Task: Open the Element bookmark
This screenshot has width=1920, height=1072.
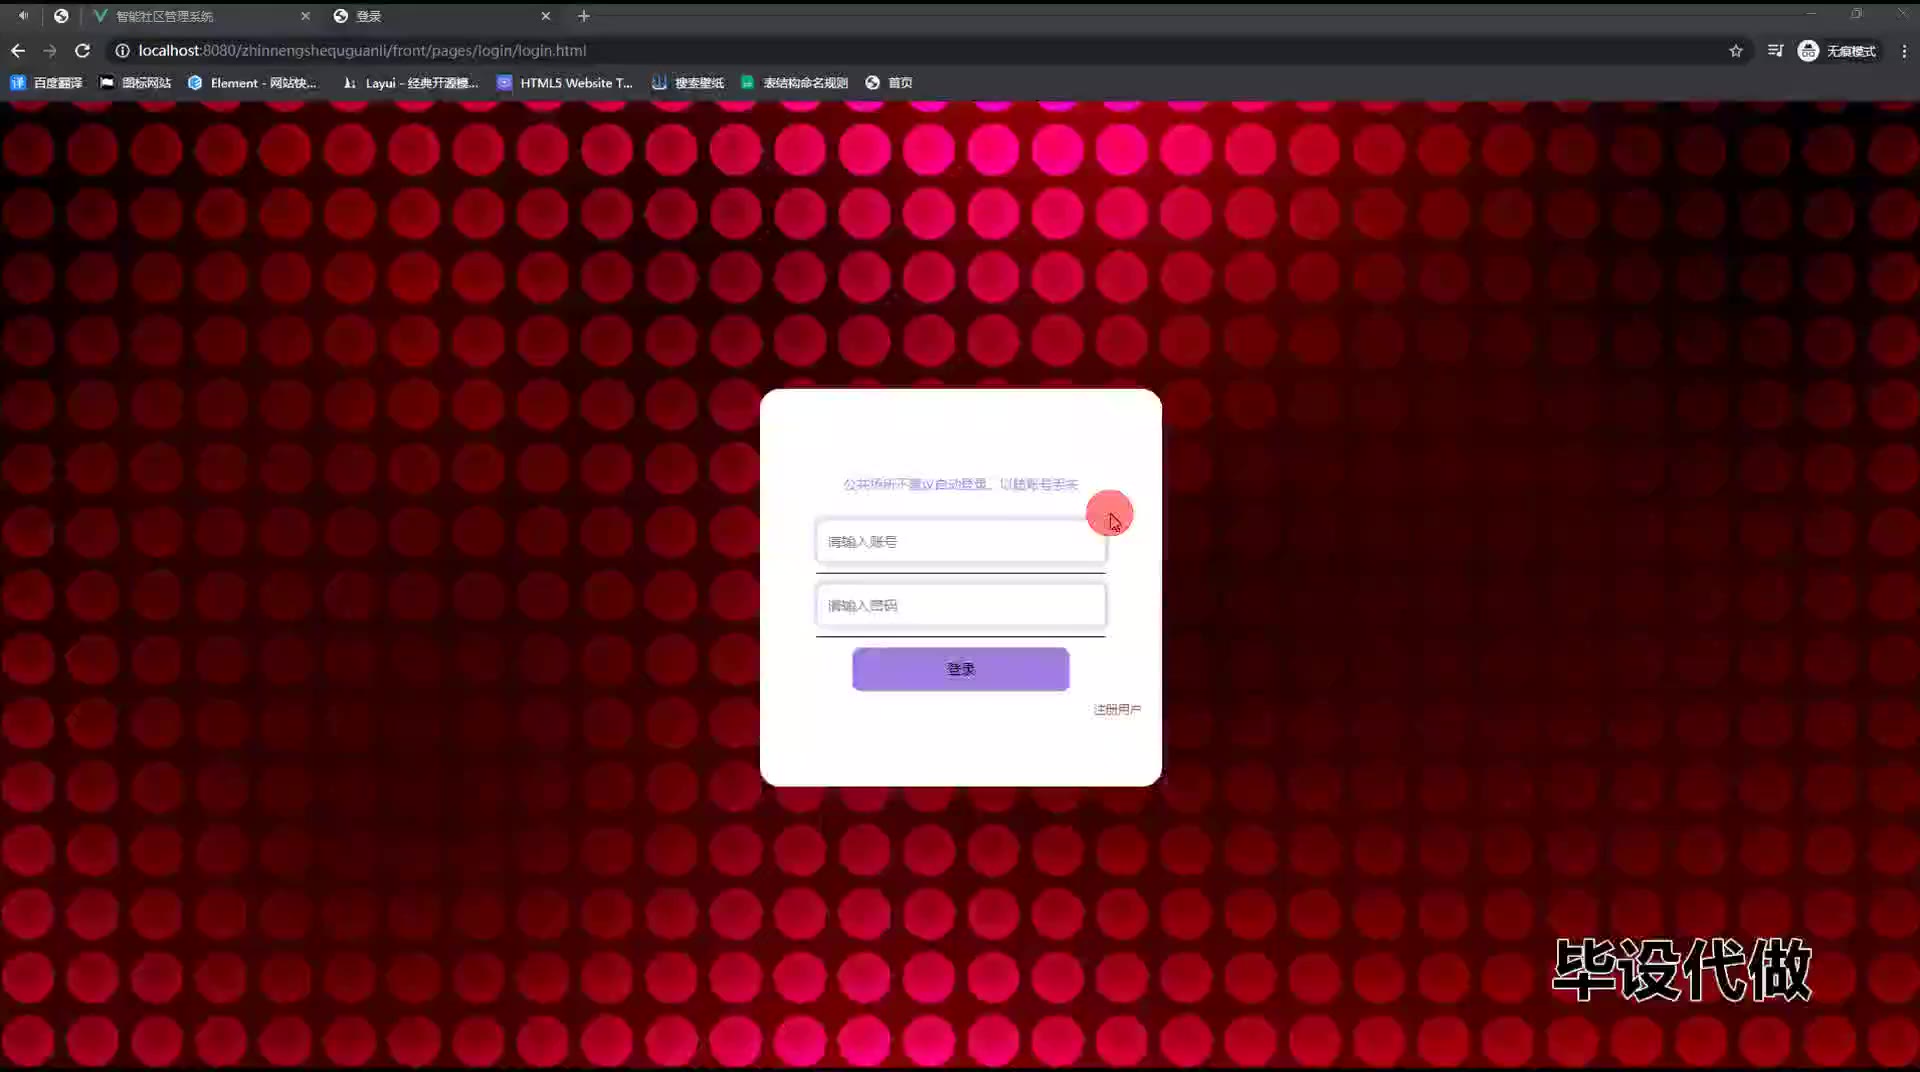Action: pos(252,83)
